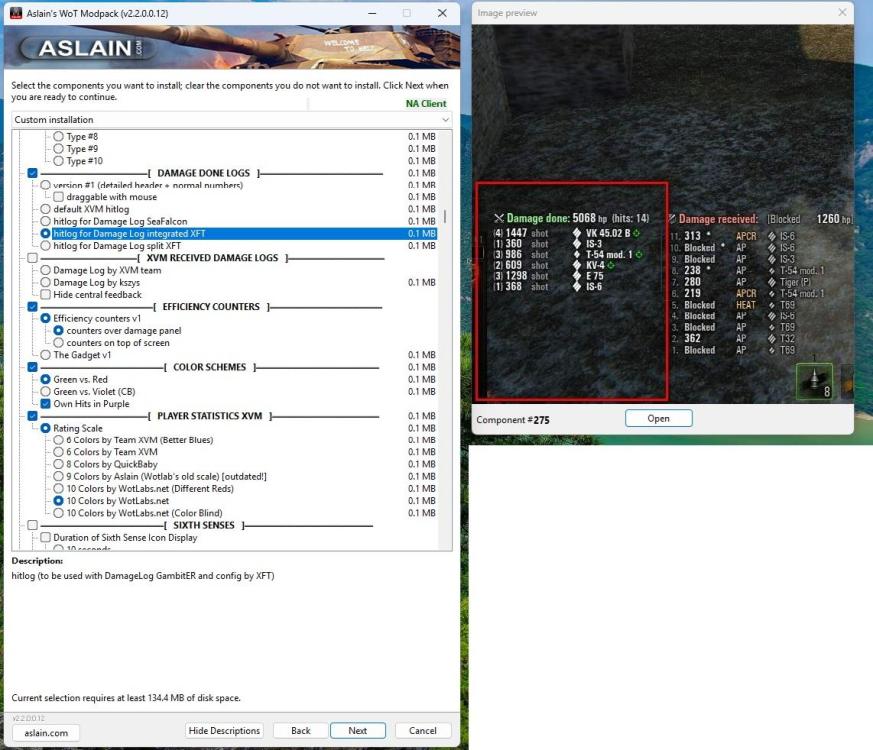Click Hide Descriptions button
This screenshot has width=873, height=750.
click(224, 731)
